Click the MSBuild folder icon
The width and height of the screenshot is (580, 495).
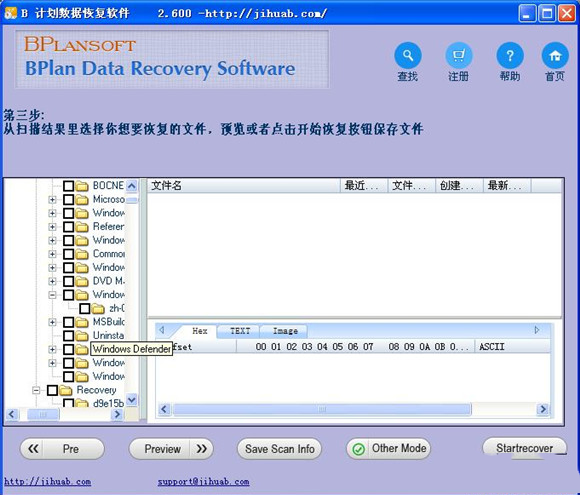[82, 322]
